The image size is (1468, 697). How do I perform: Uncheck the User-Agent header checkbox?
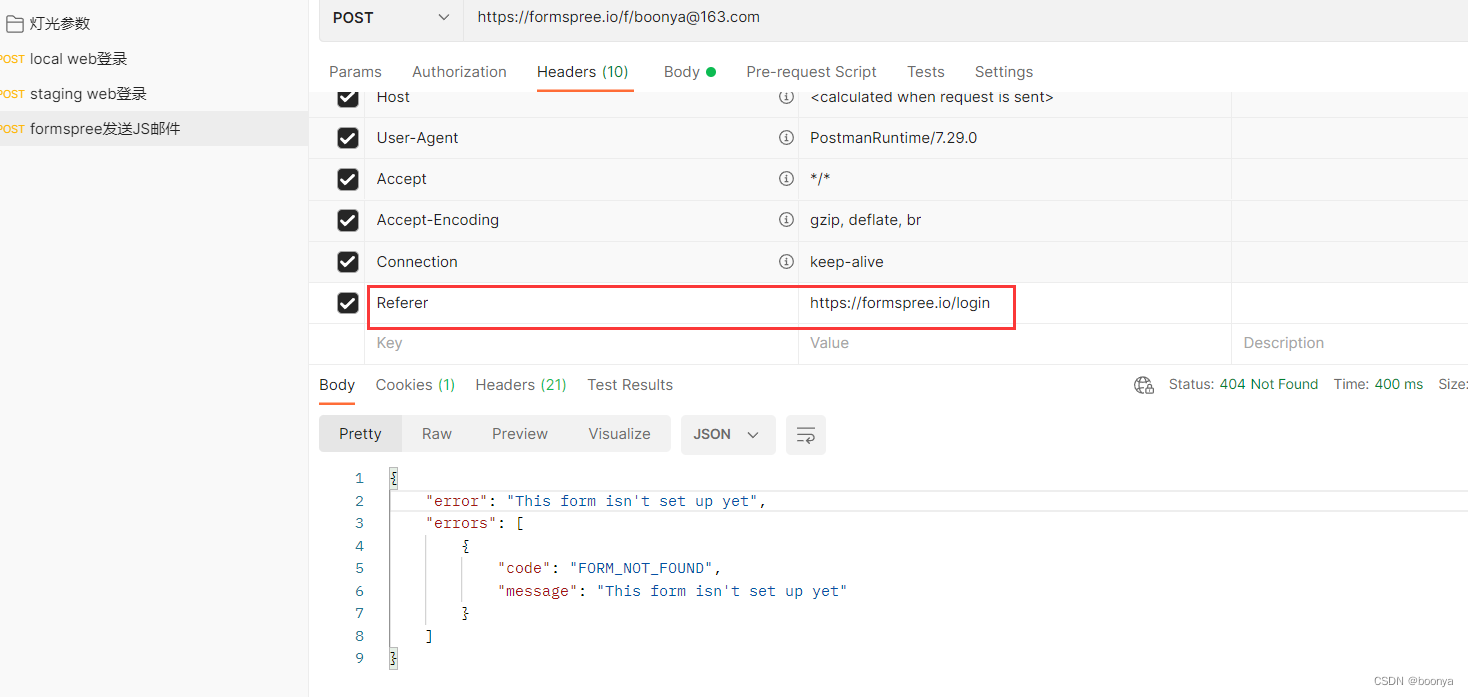coord(348,138)
